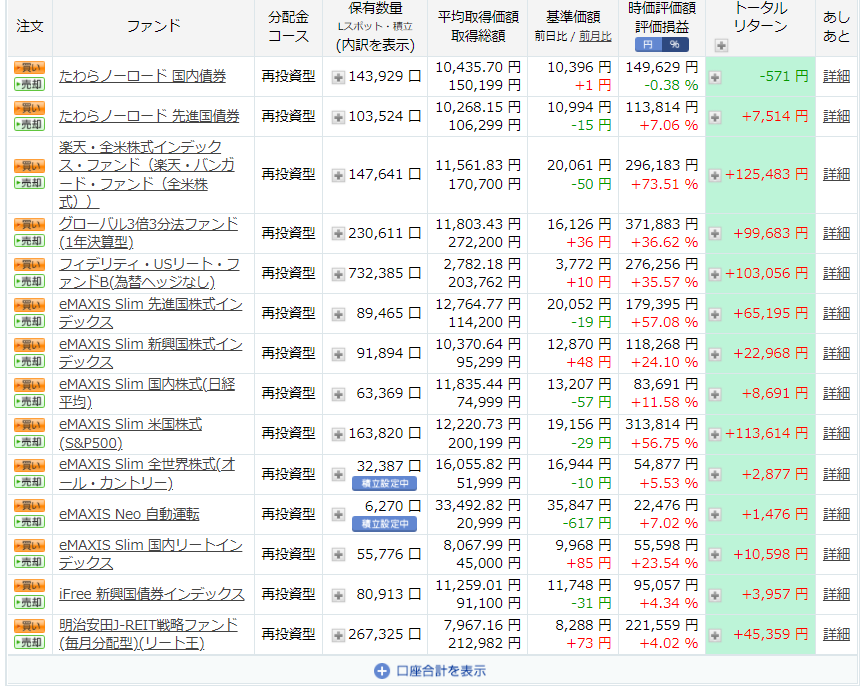This screenshot has height=697, width=863.
Task: Expand holdings breakdown for 143,929口 row
Action: point(338,78)
